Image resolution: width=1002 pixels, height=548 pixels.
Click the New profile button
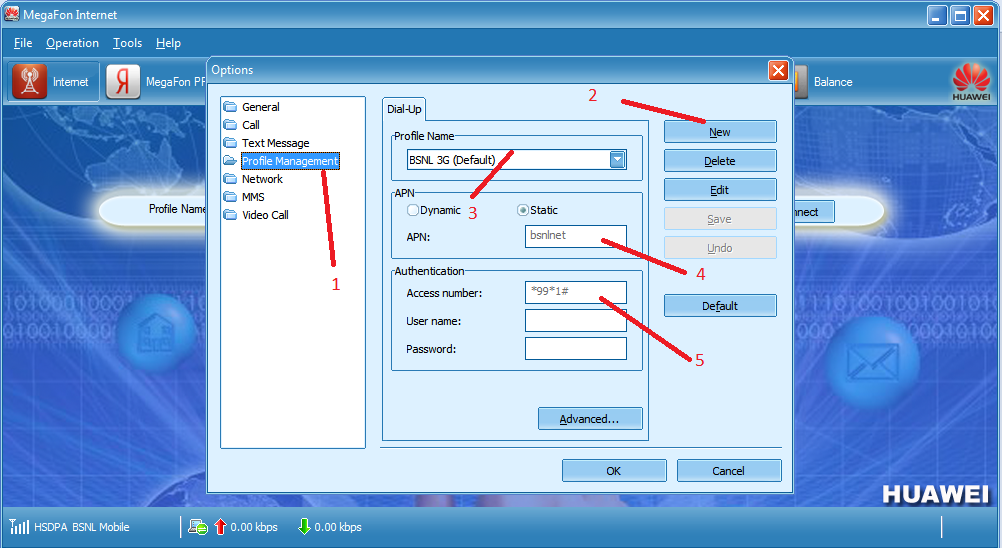(x=720, y=132)
